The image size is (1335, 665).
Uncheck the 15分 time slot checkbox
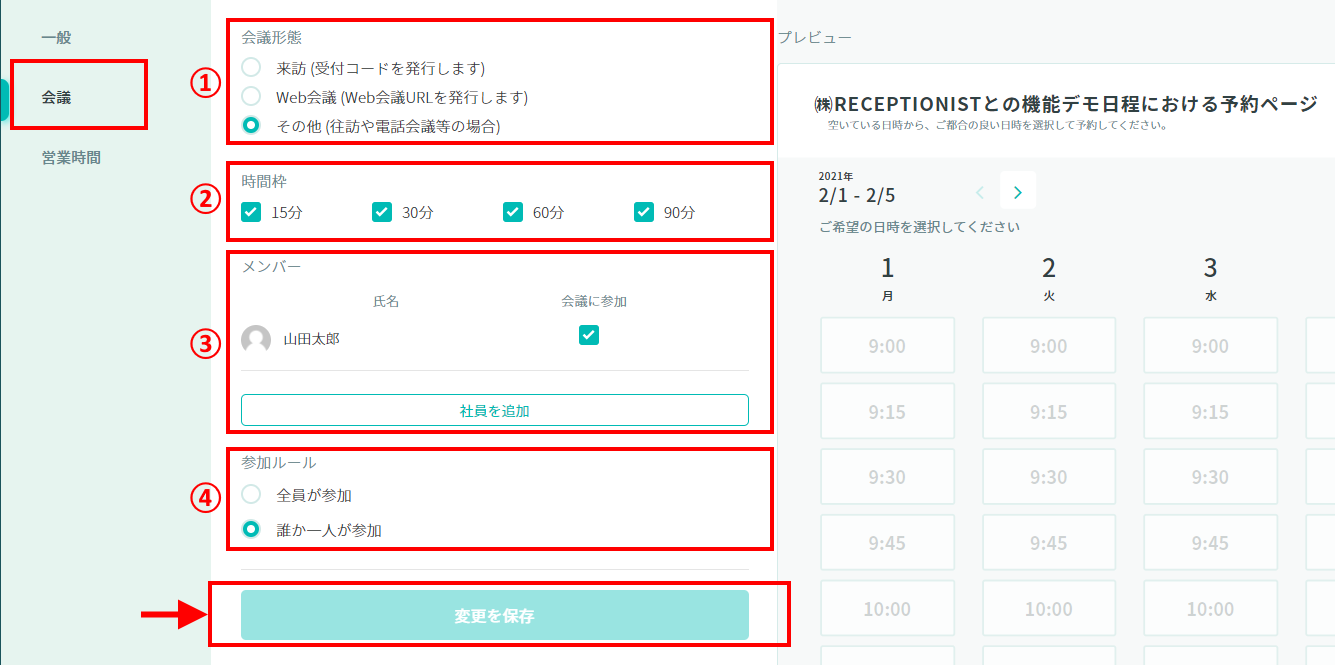251,212
